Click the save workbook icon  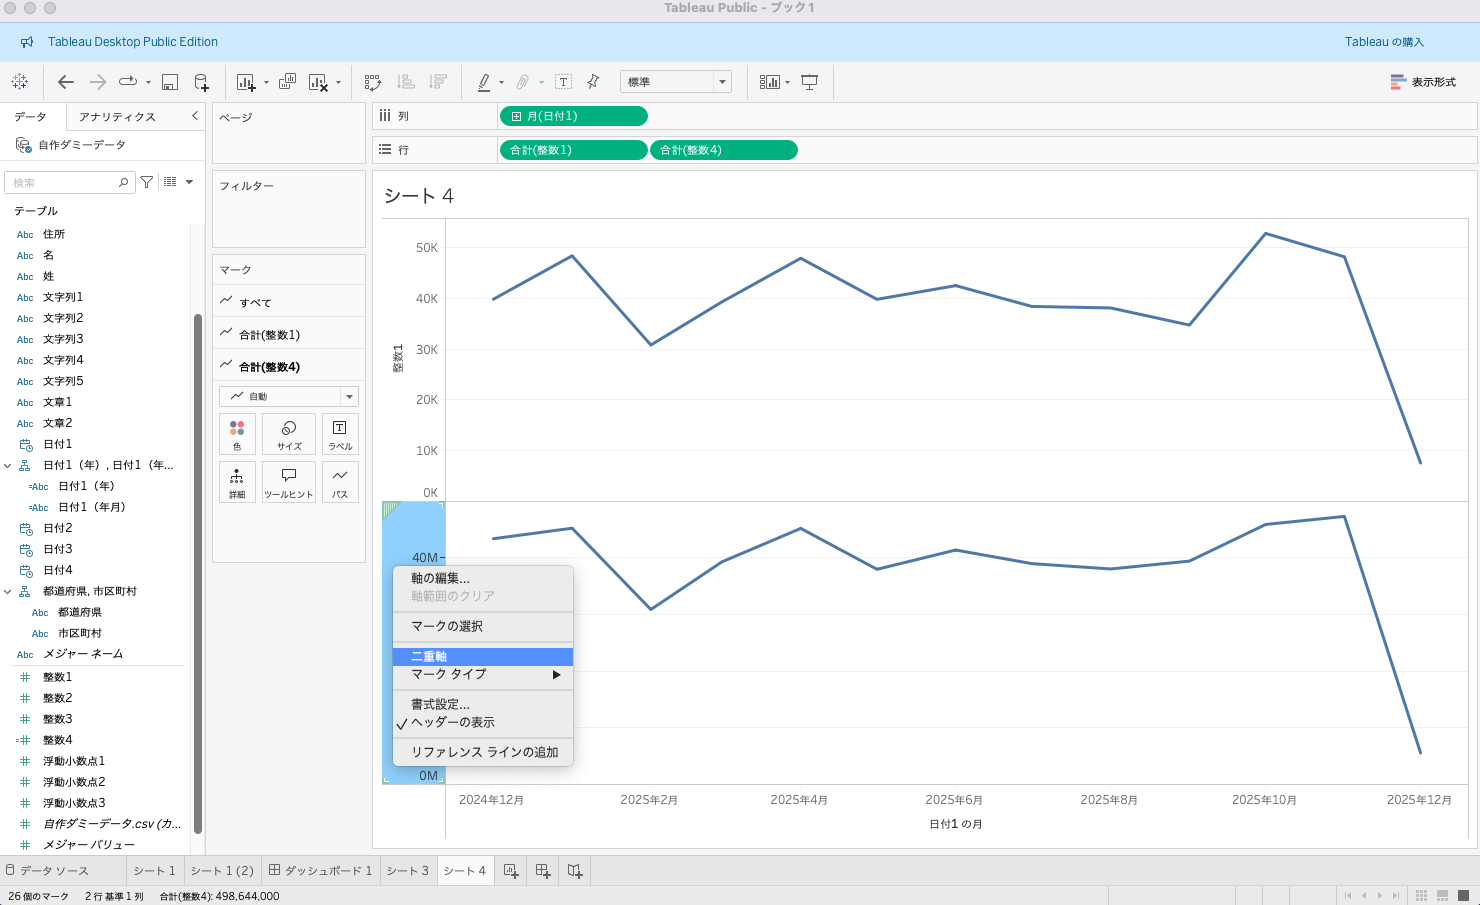click(x=170, y=82)
